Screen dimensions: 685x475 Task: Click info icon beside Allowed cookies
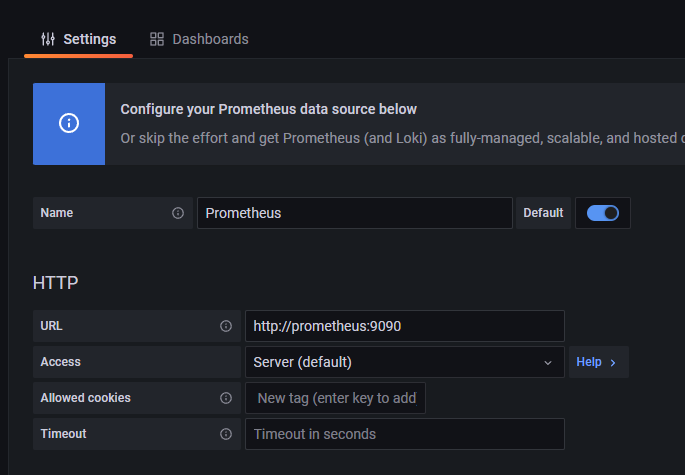coord(226,398)
